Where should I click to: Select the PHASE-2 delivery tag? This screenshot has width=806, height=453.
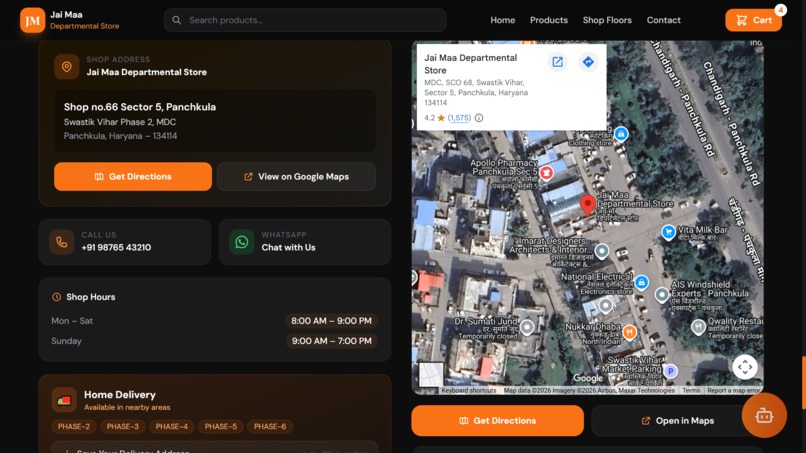click(74, 426)
